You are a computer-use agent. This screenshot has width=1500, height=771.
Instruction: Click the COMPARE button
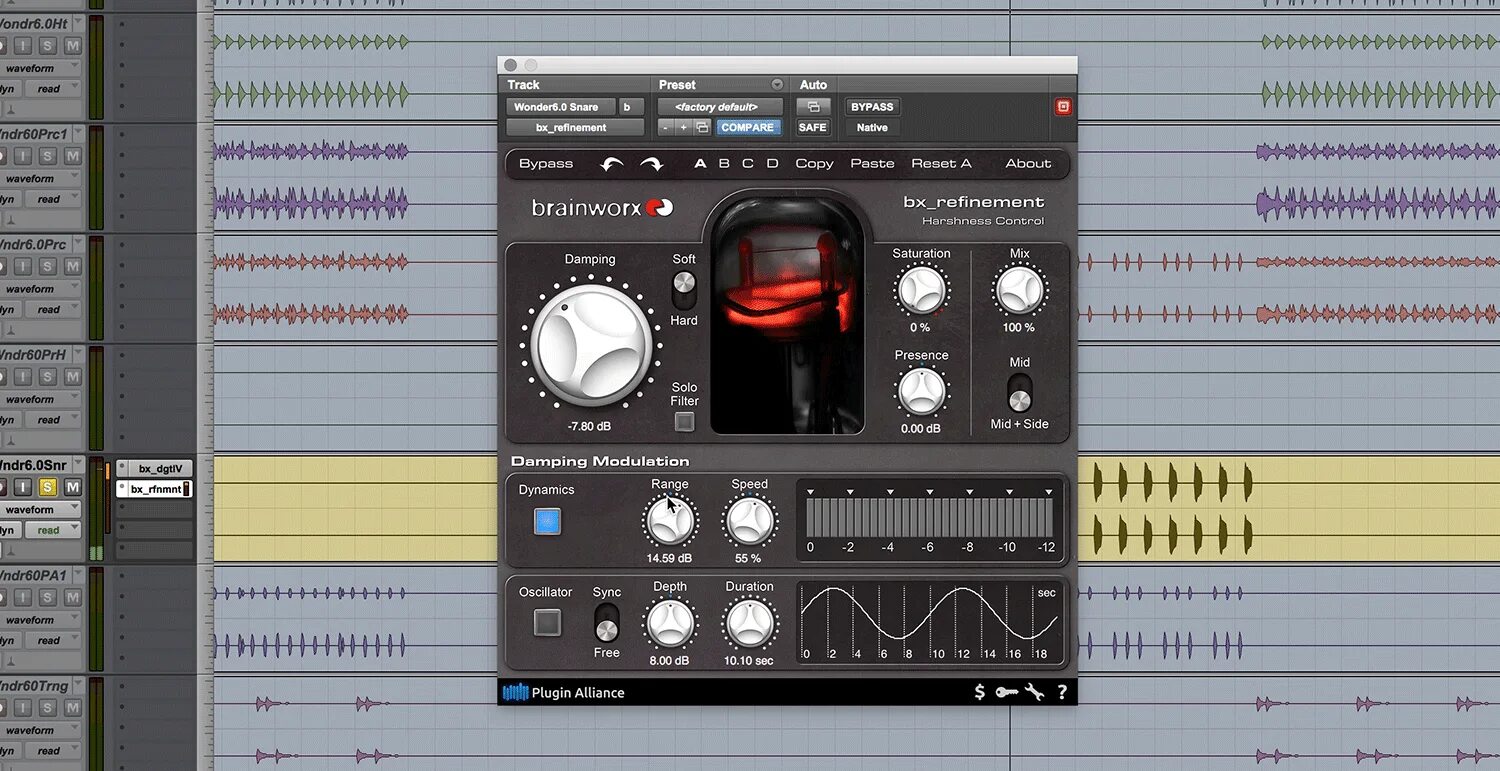click(748, 128)
